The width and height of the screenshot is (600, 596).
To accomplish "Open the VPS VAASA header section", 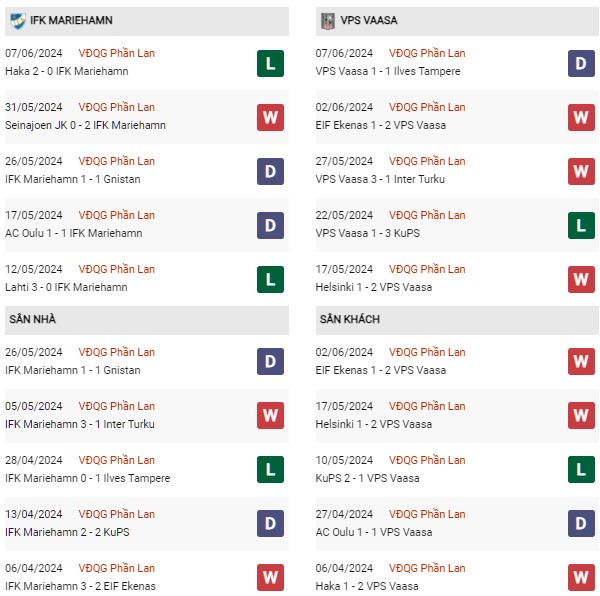I will coord(457,21).
